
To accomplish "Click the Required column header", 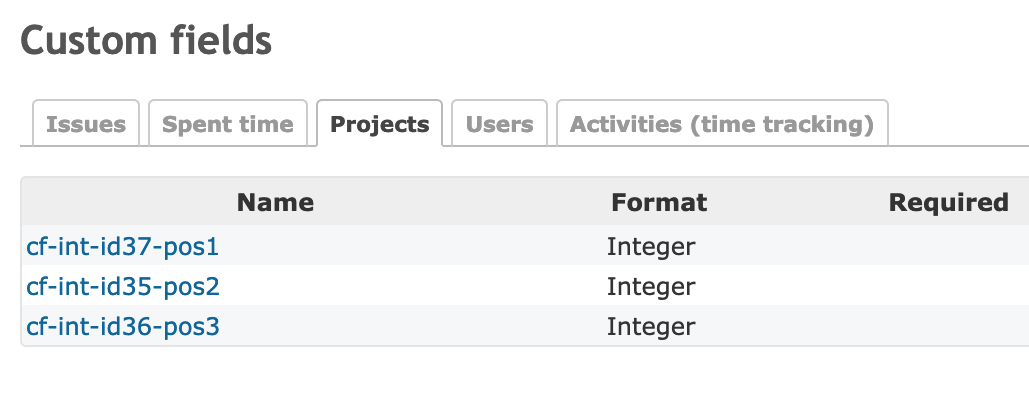I will pos(948,203).
